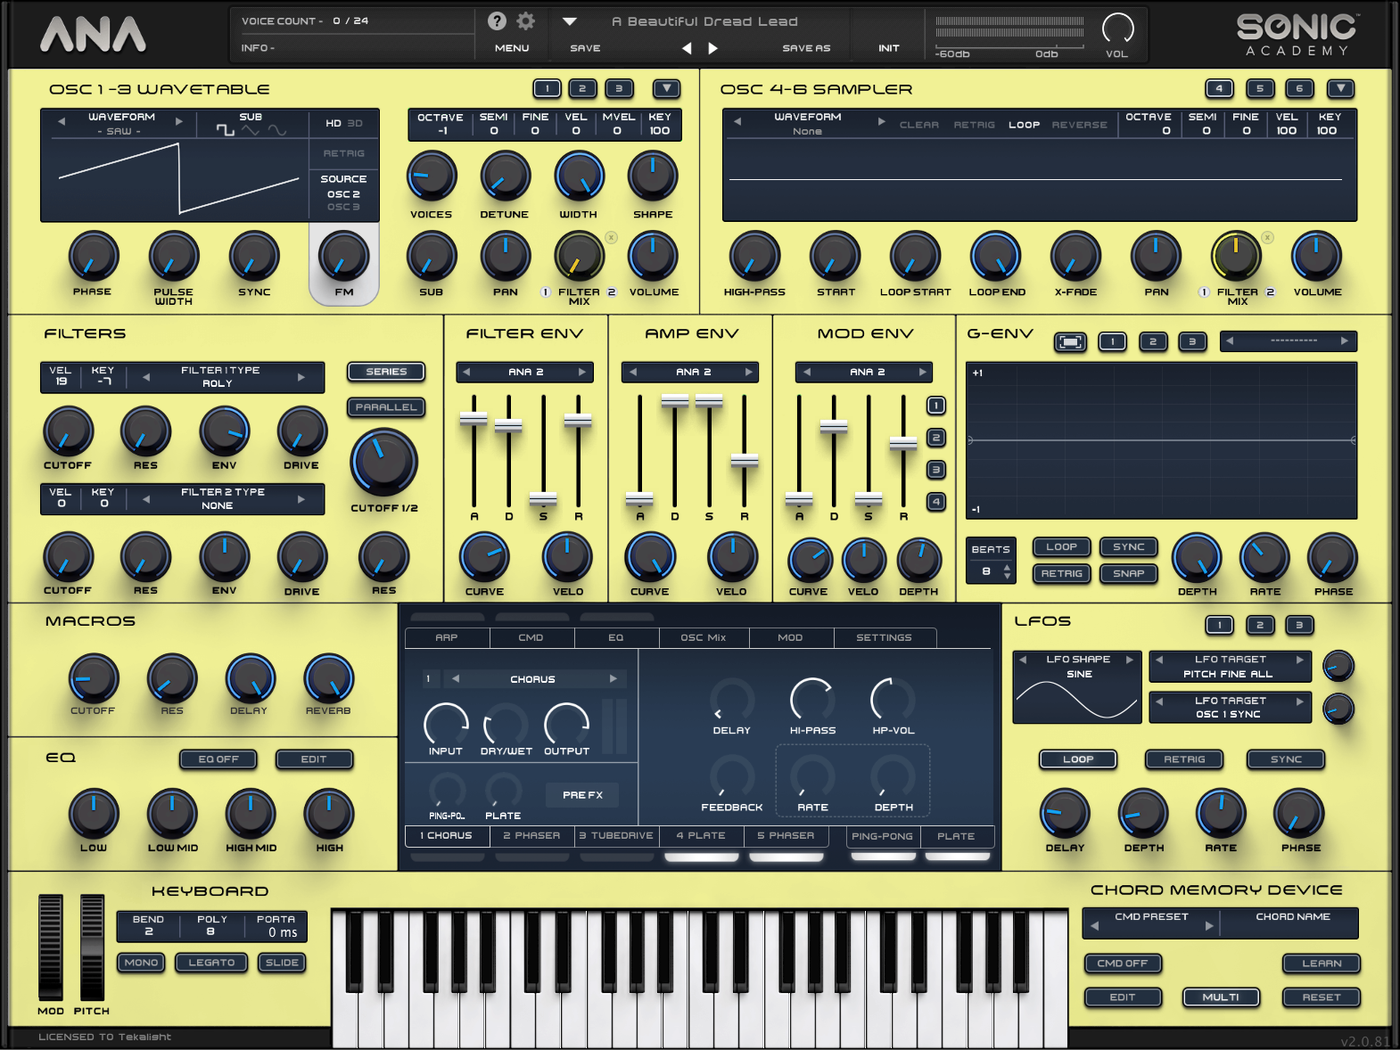
Task: Toggle the EQ Off button
Action: tap(218, 759)
